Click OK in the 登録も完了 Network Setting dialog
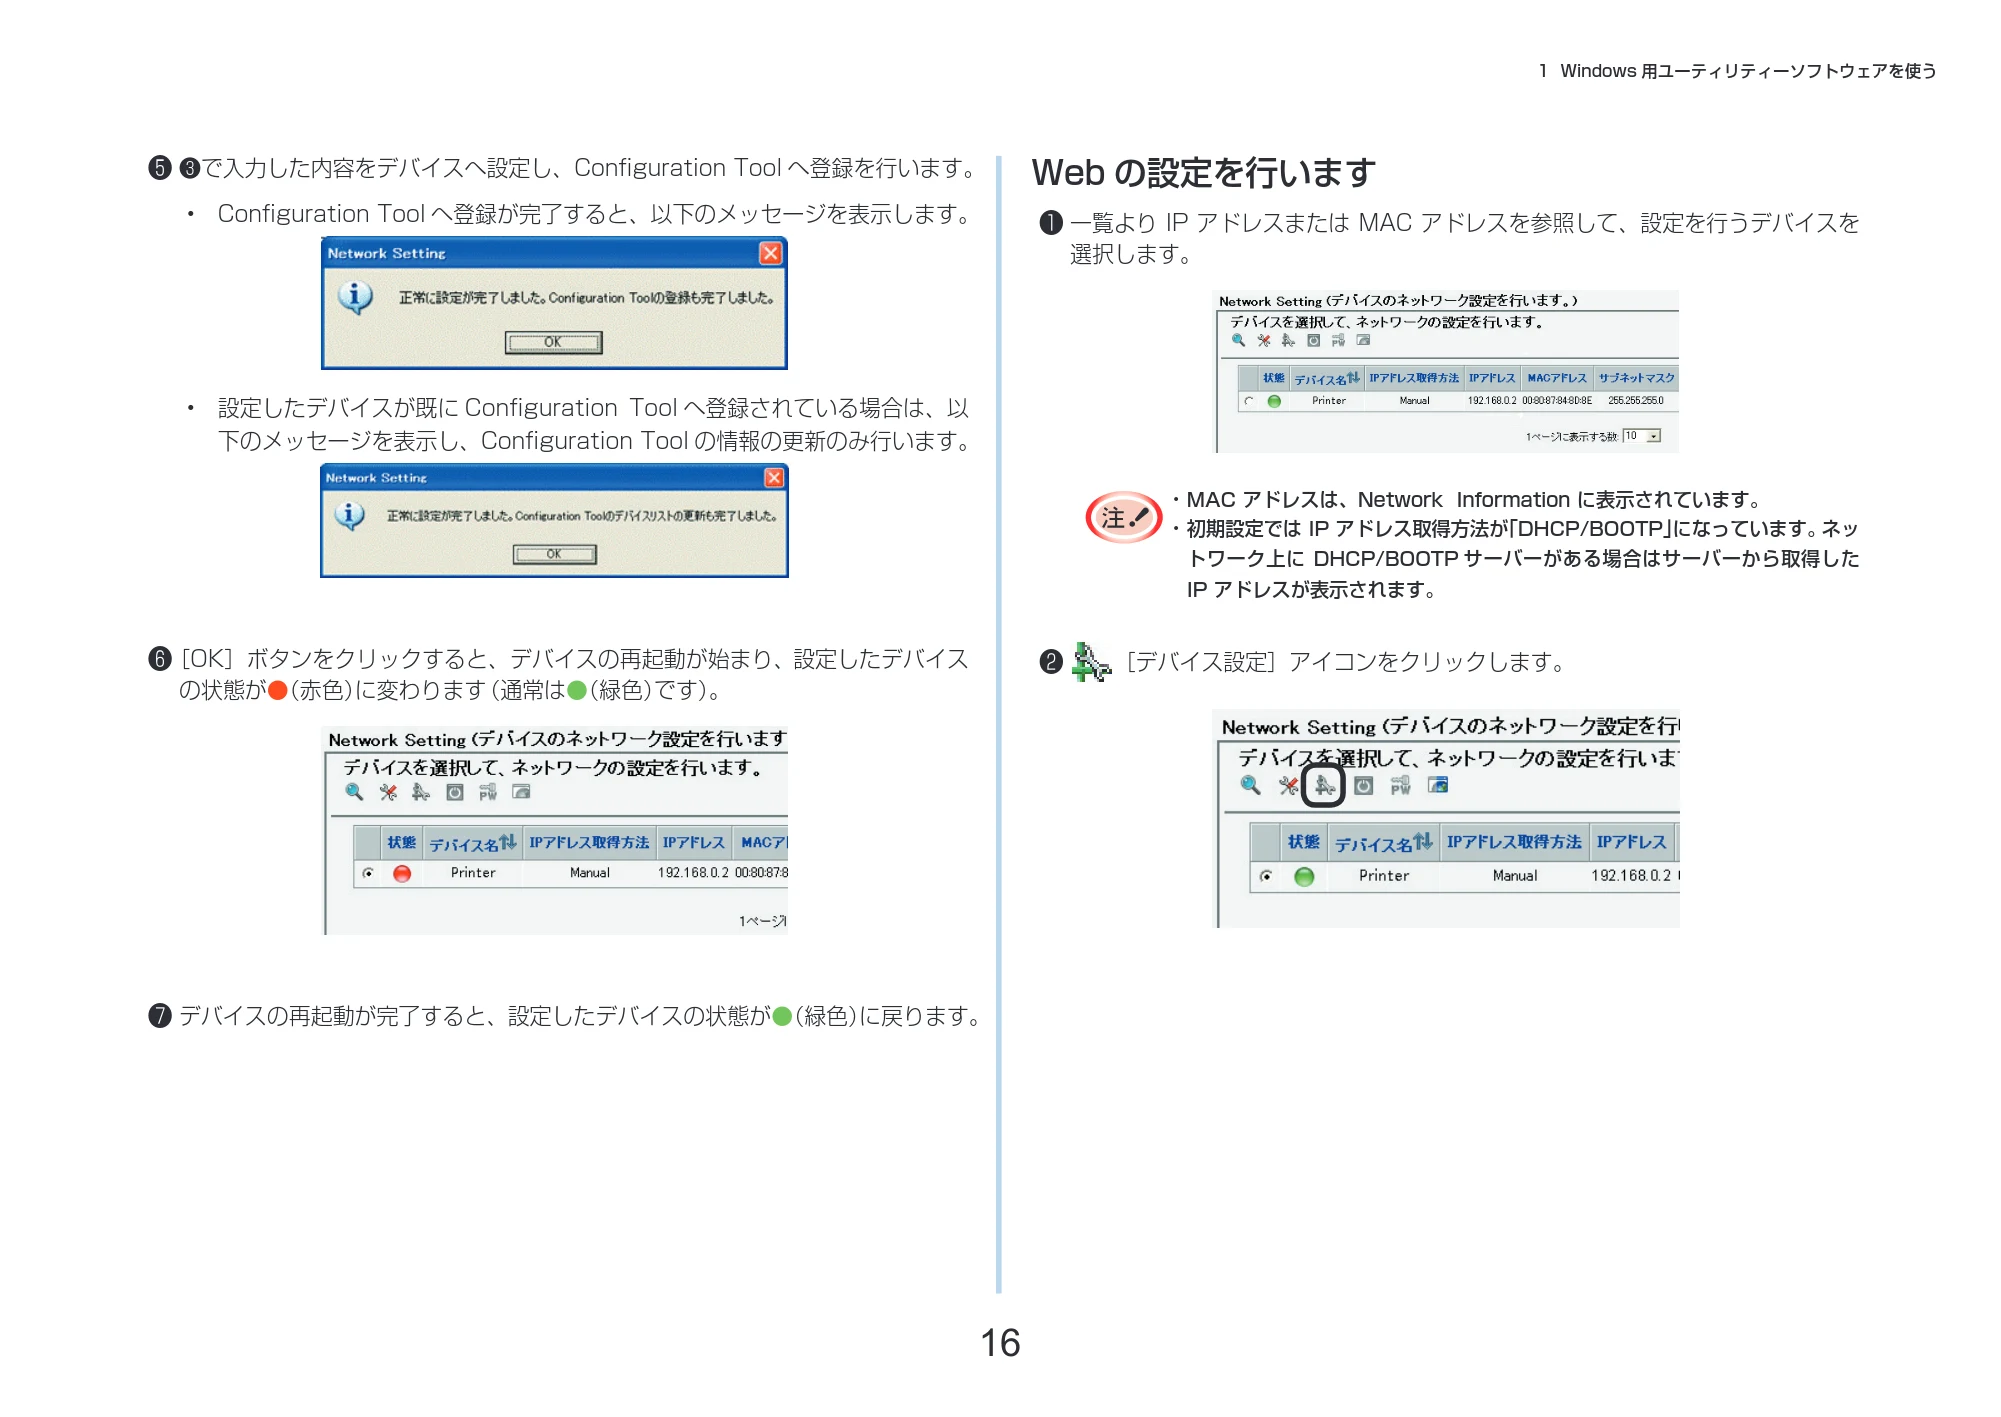The height and width of the screenshot is (1417, 2001). [x=553, y=343]
